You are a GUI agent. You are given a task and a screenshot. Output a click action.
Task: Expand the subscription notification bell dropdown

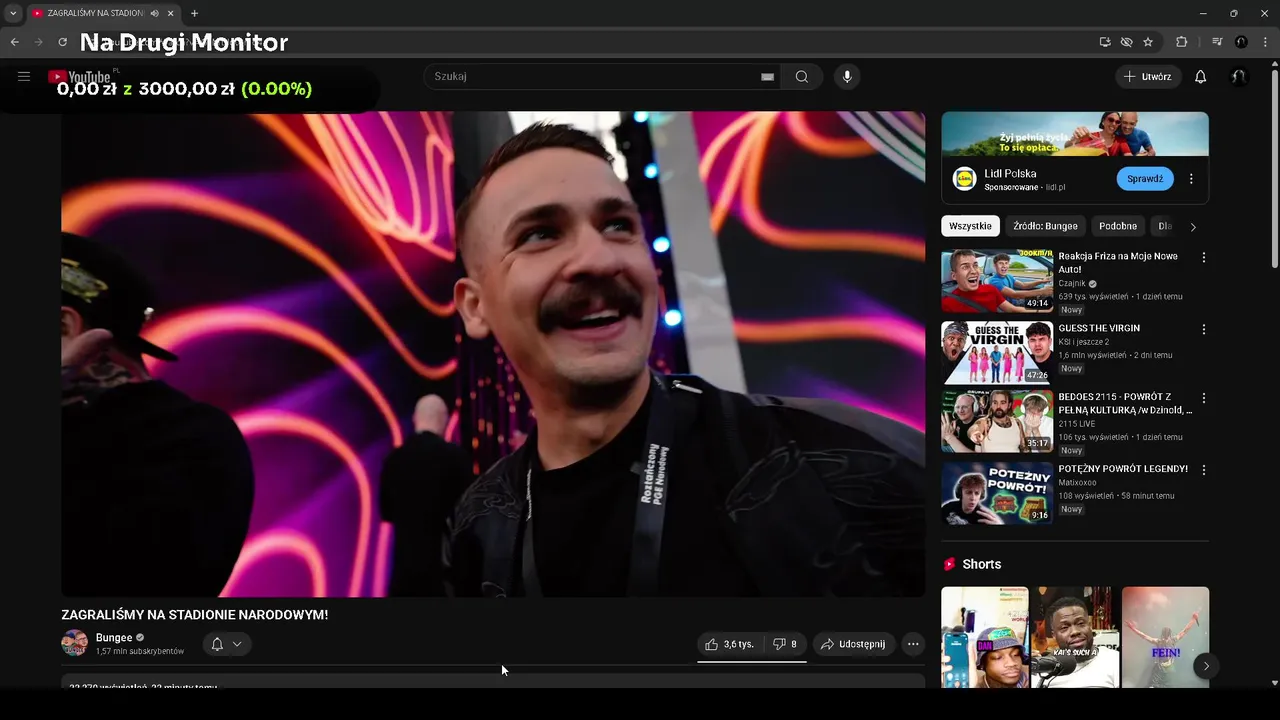pos(227,644)
